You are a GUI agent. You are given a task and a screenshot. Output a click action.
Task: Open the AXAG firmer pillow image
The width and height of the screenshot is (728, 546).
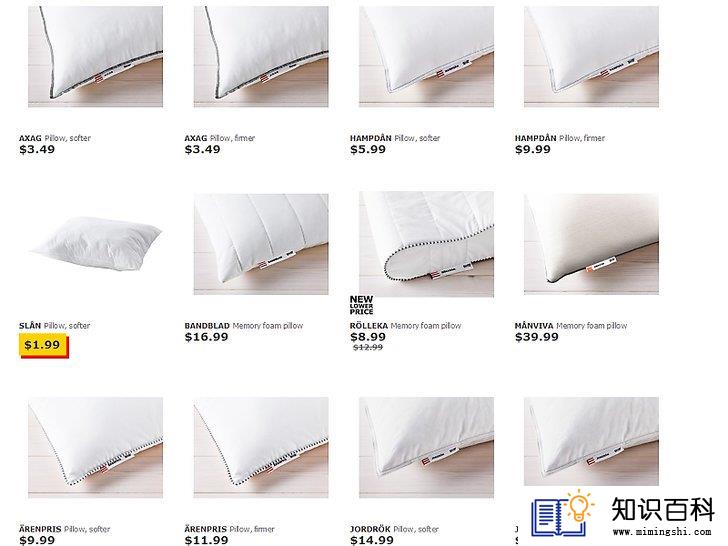pyautogui.click(x=261, y=57)
